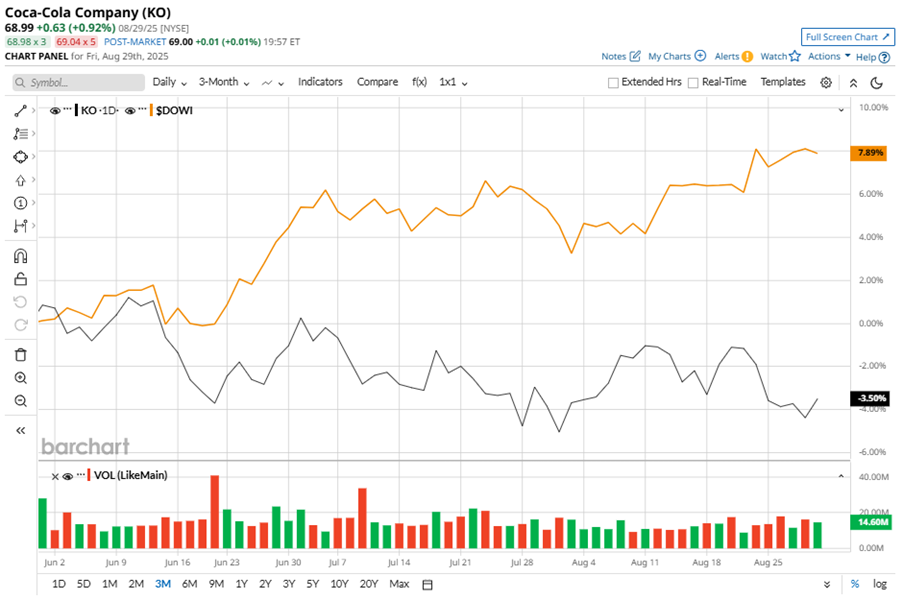
Task: Select the 20Y range button
Action: (x=369, y=584)
